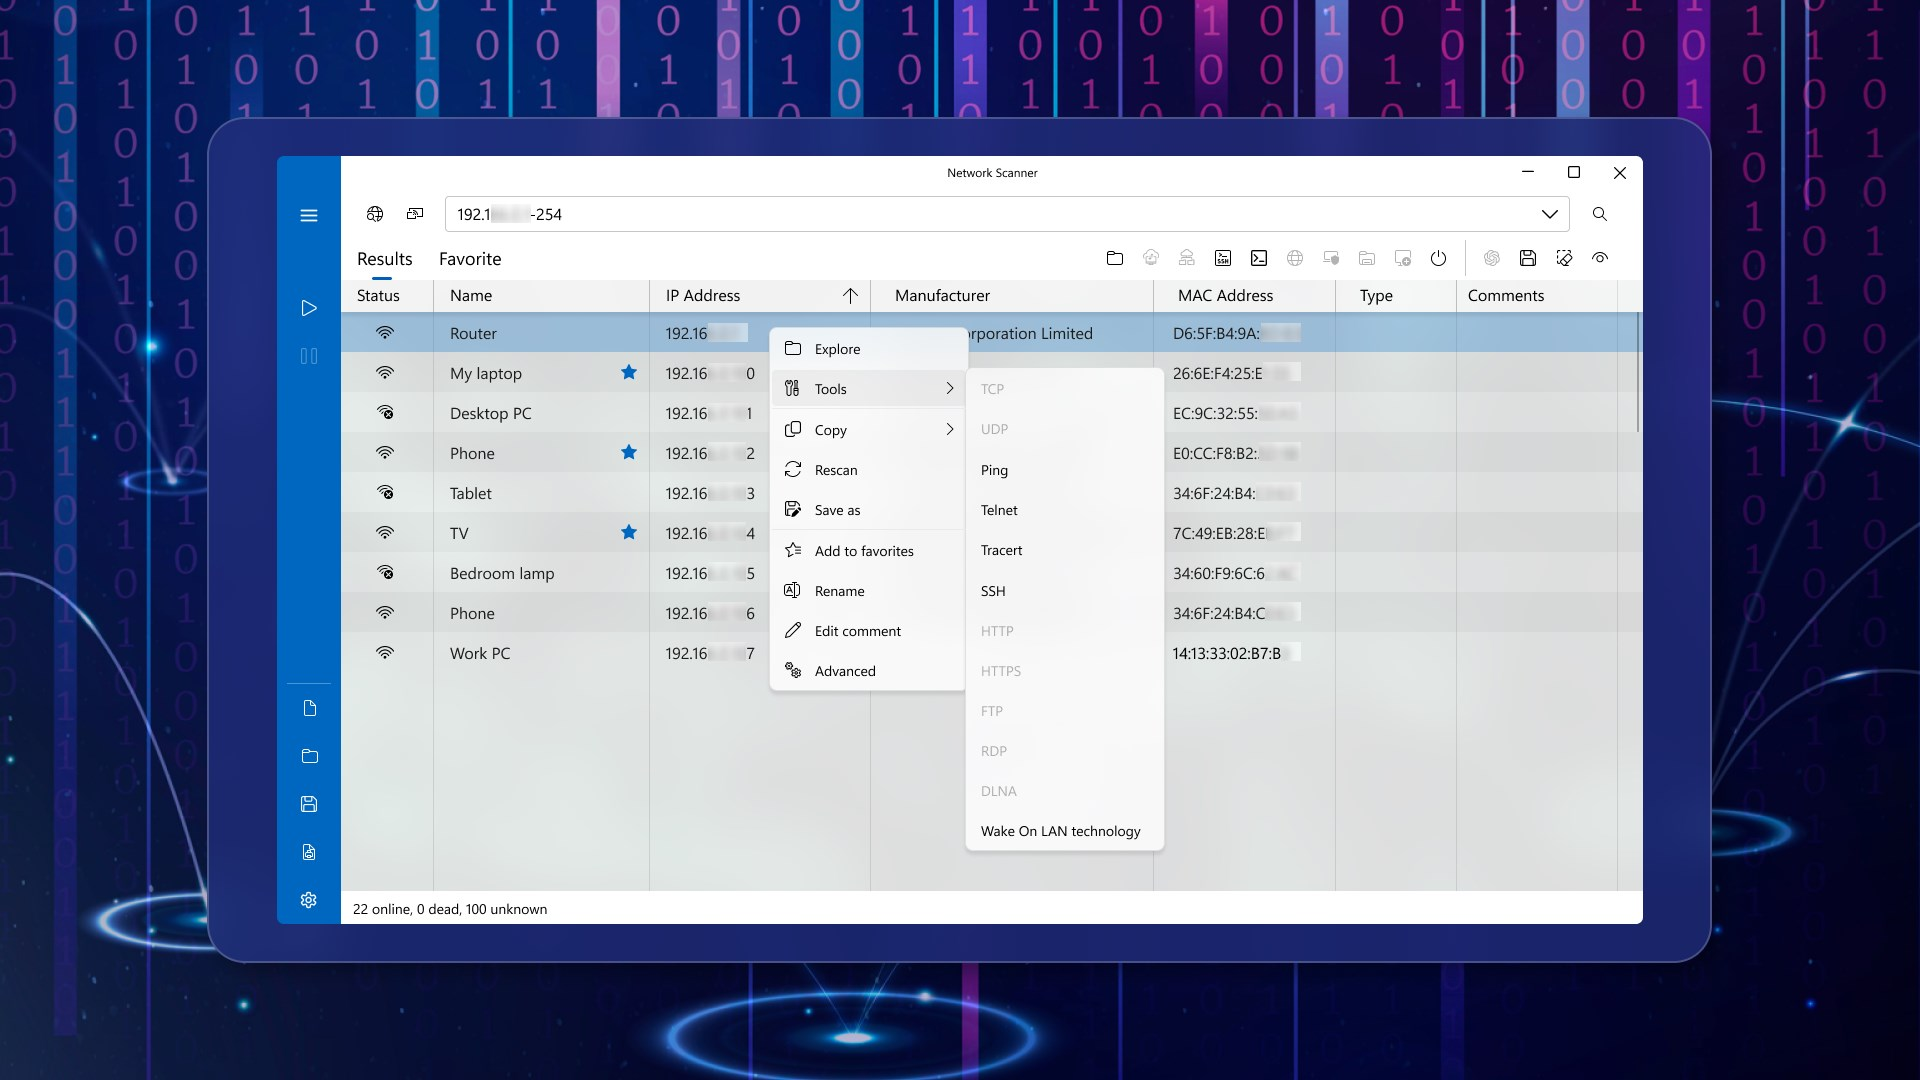
Task: Expand the IP range address dropdown
Action: click(x=1549, y=214)
